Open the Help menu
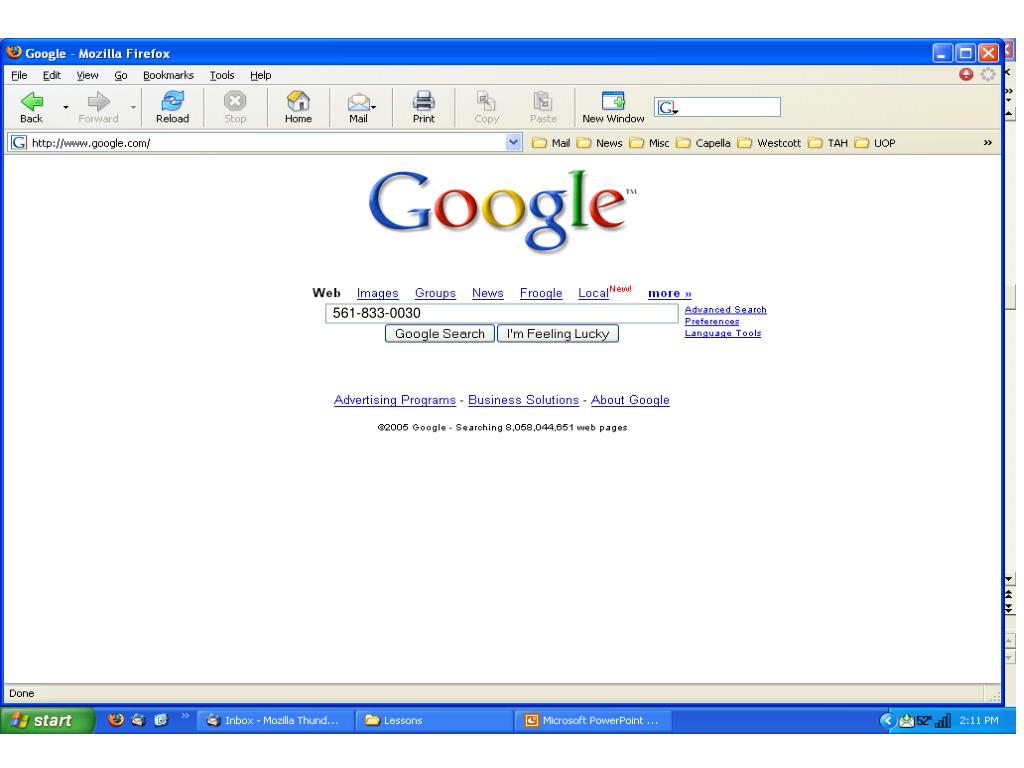The image size is (1024, 768). 261,75
